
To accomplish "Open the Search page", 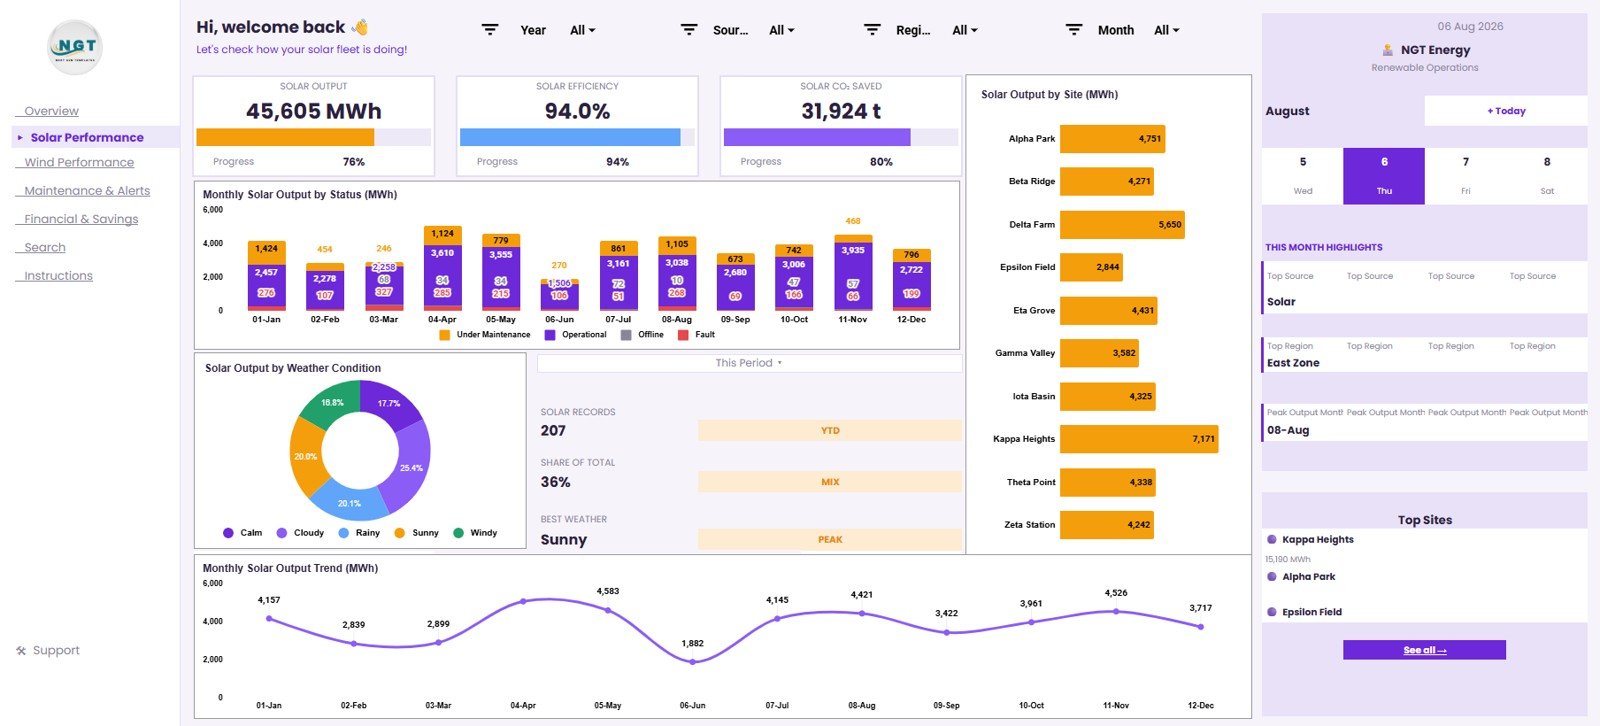I will click(45, 247).
